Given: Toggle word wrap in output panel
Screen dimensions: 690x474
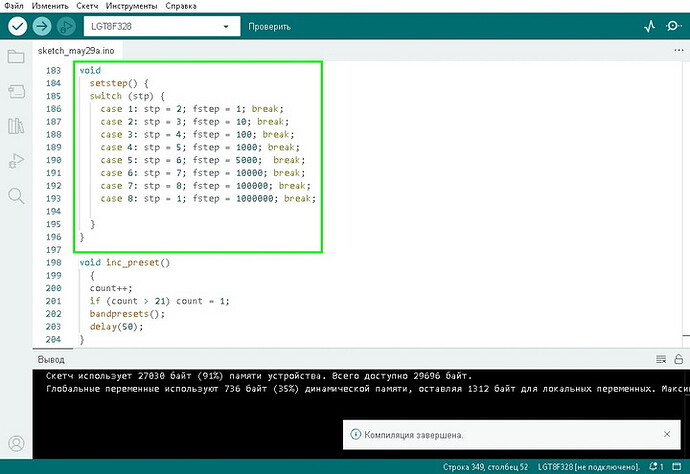Looking at the screenshot, I should click(x=661, y=359).
